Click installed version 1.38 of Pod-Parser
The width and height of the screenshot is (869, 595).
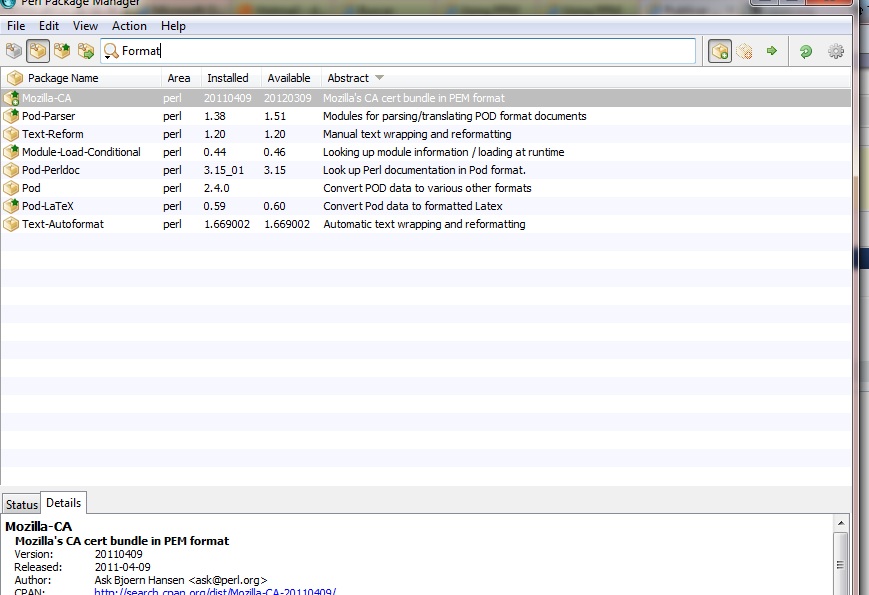click(x=215, y=116)
